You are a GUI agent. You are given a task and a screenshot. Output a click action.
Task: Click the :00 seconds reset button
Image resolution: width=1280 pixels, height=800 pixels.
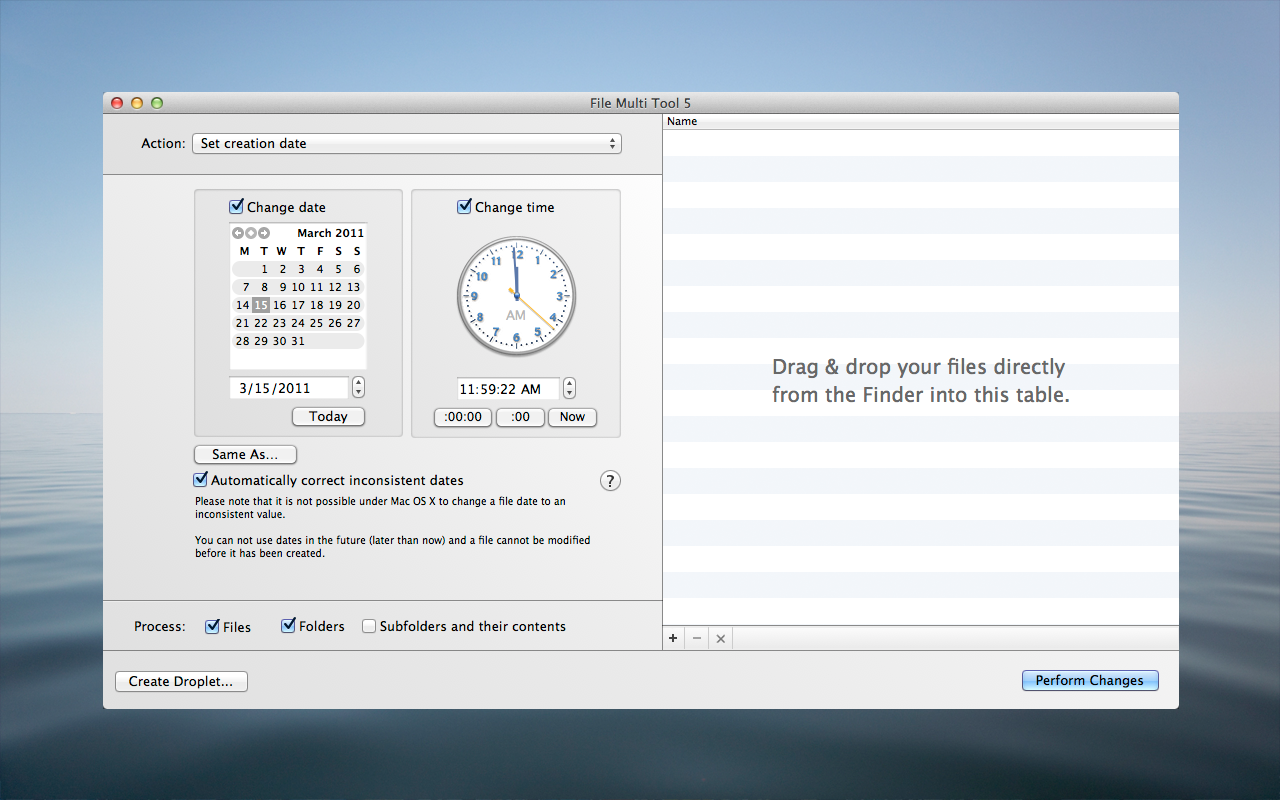coord(520,417)
